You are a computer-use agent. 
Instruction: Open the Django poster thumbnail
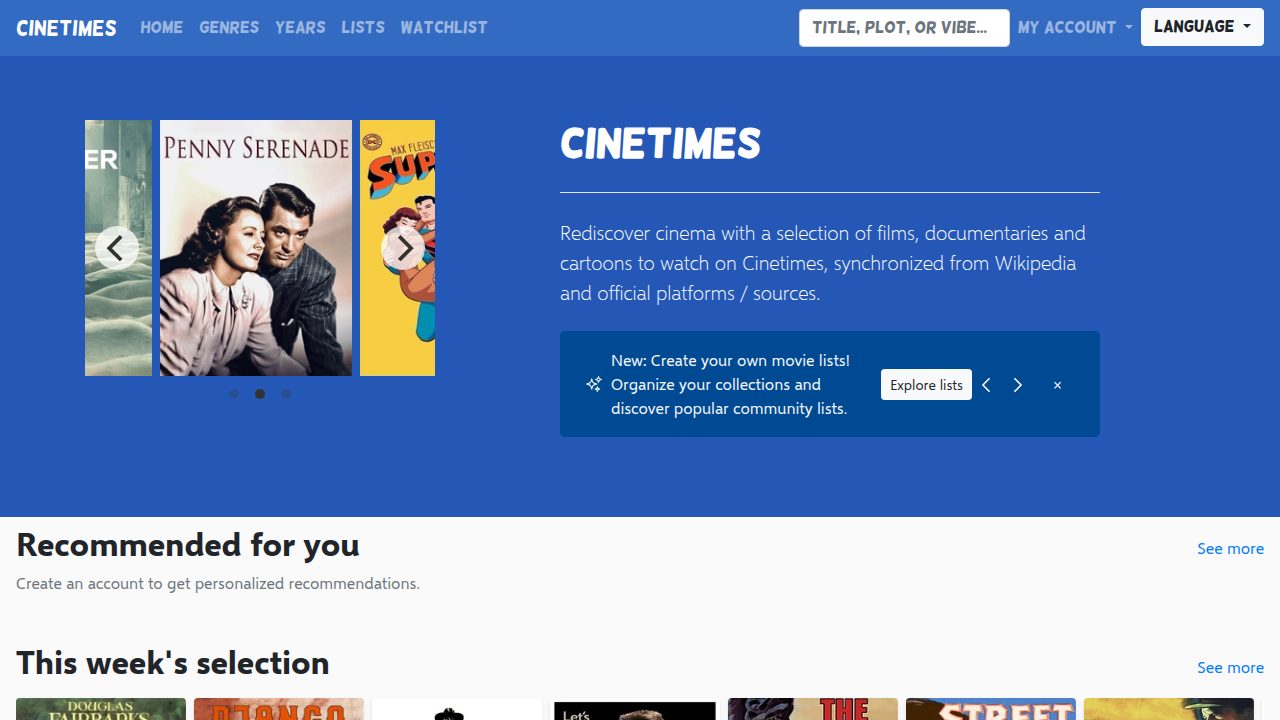click(279, 709)
